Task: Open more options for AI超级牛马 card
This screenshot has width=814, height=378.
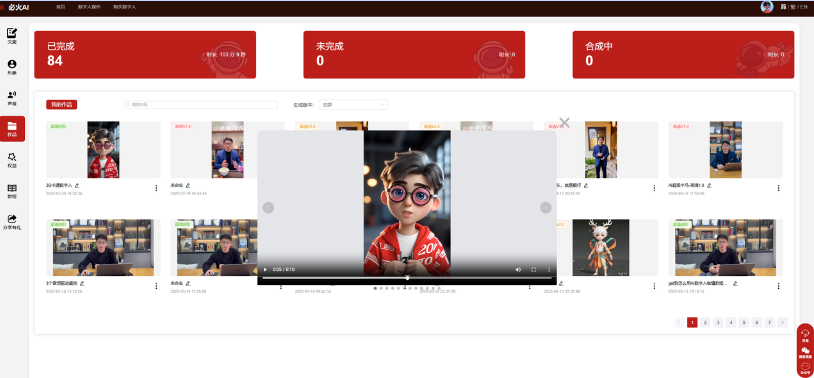Action: 778,188
